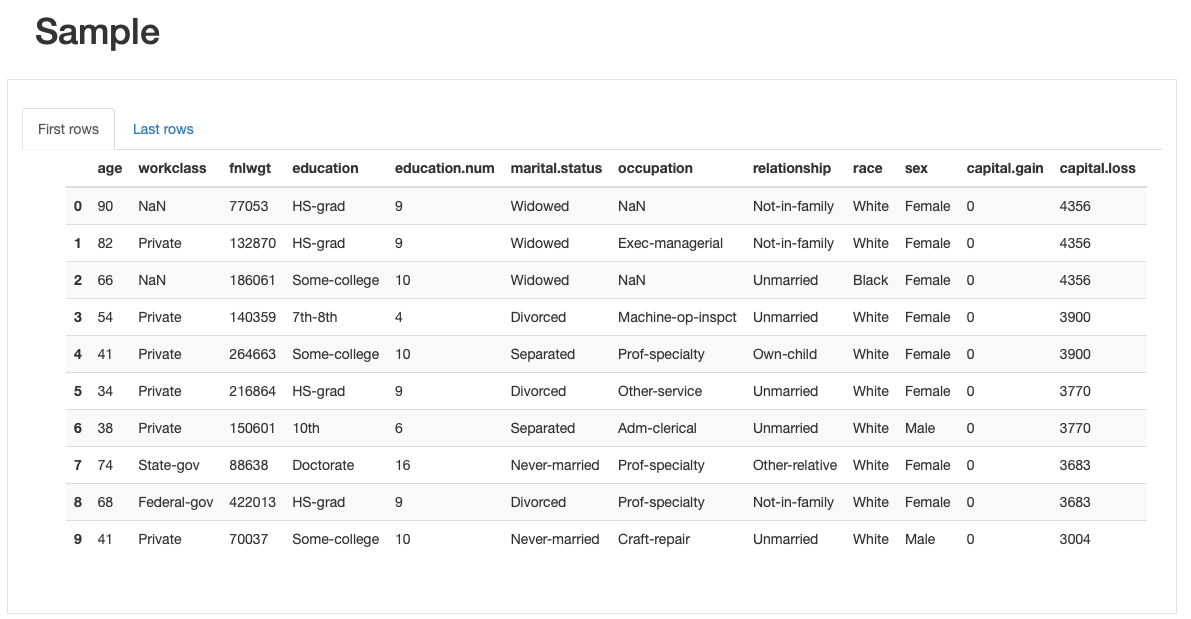Click the Federal-gov workclass cell
Screen dimensions: 1191x619
[176, 502]
